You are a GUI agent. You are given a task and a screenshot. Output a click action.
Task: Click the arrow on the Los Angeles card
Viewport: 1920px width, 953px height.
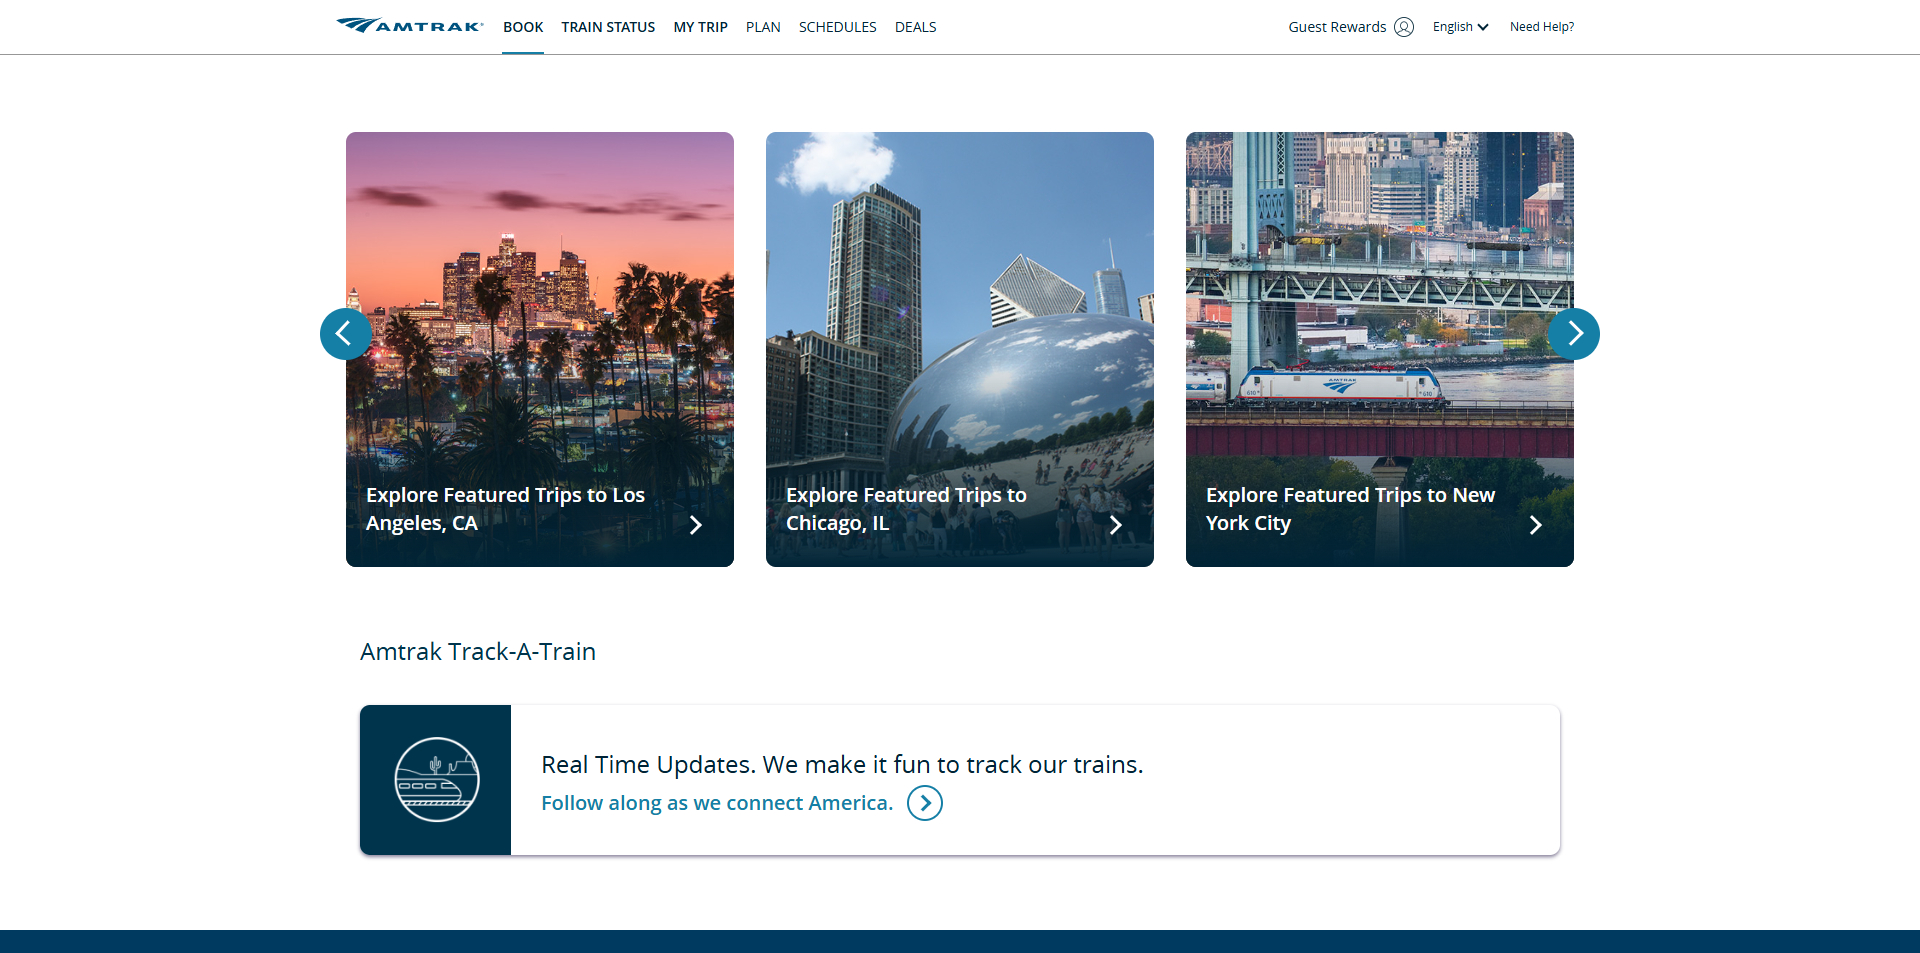point(696,524)
